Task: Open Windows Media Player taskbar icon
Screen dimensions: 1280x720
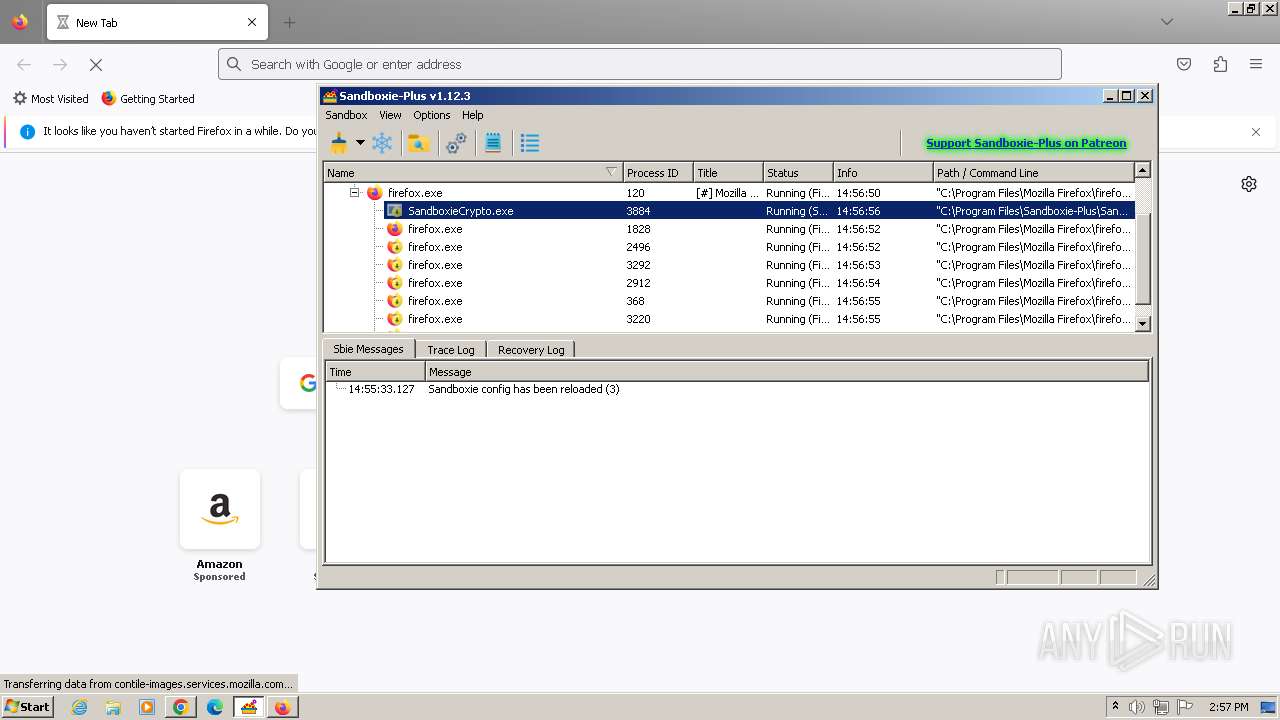Action: 147,707
